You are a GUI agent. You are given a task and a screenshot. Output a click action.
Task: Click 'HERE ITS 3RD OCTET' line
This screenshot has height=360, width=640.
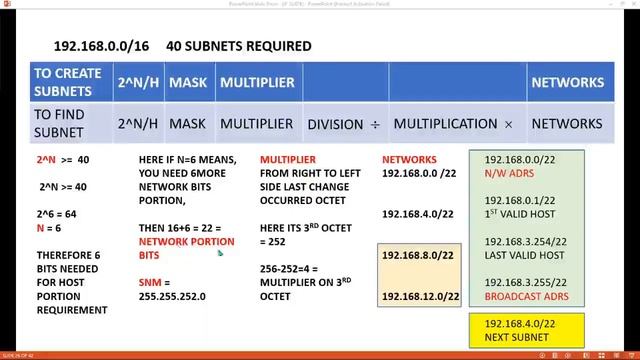click(x=306, y=228)
